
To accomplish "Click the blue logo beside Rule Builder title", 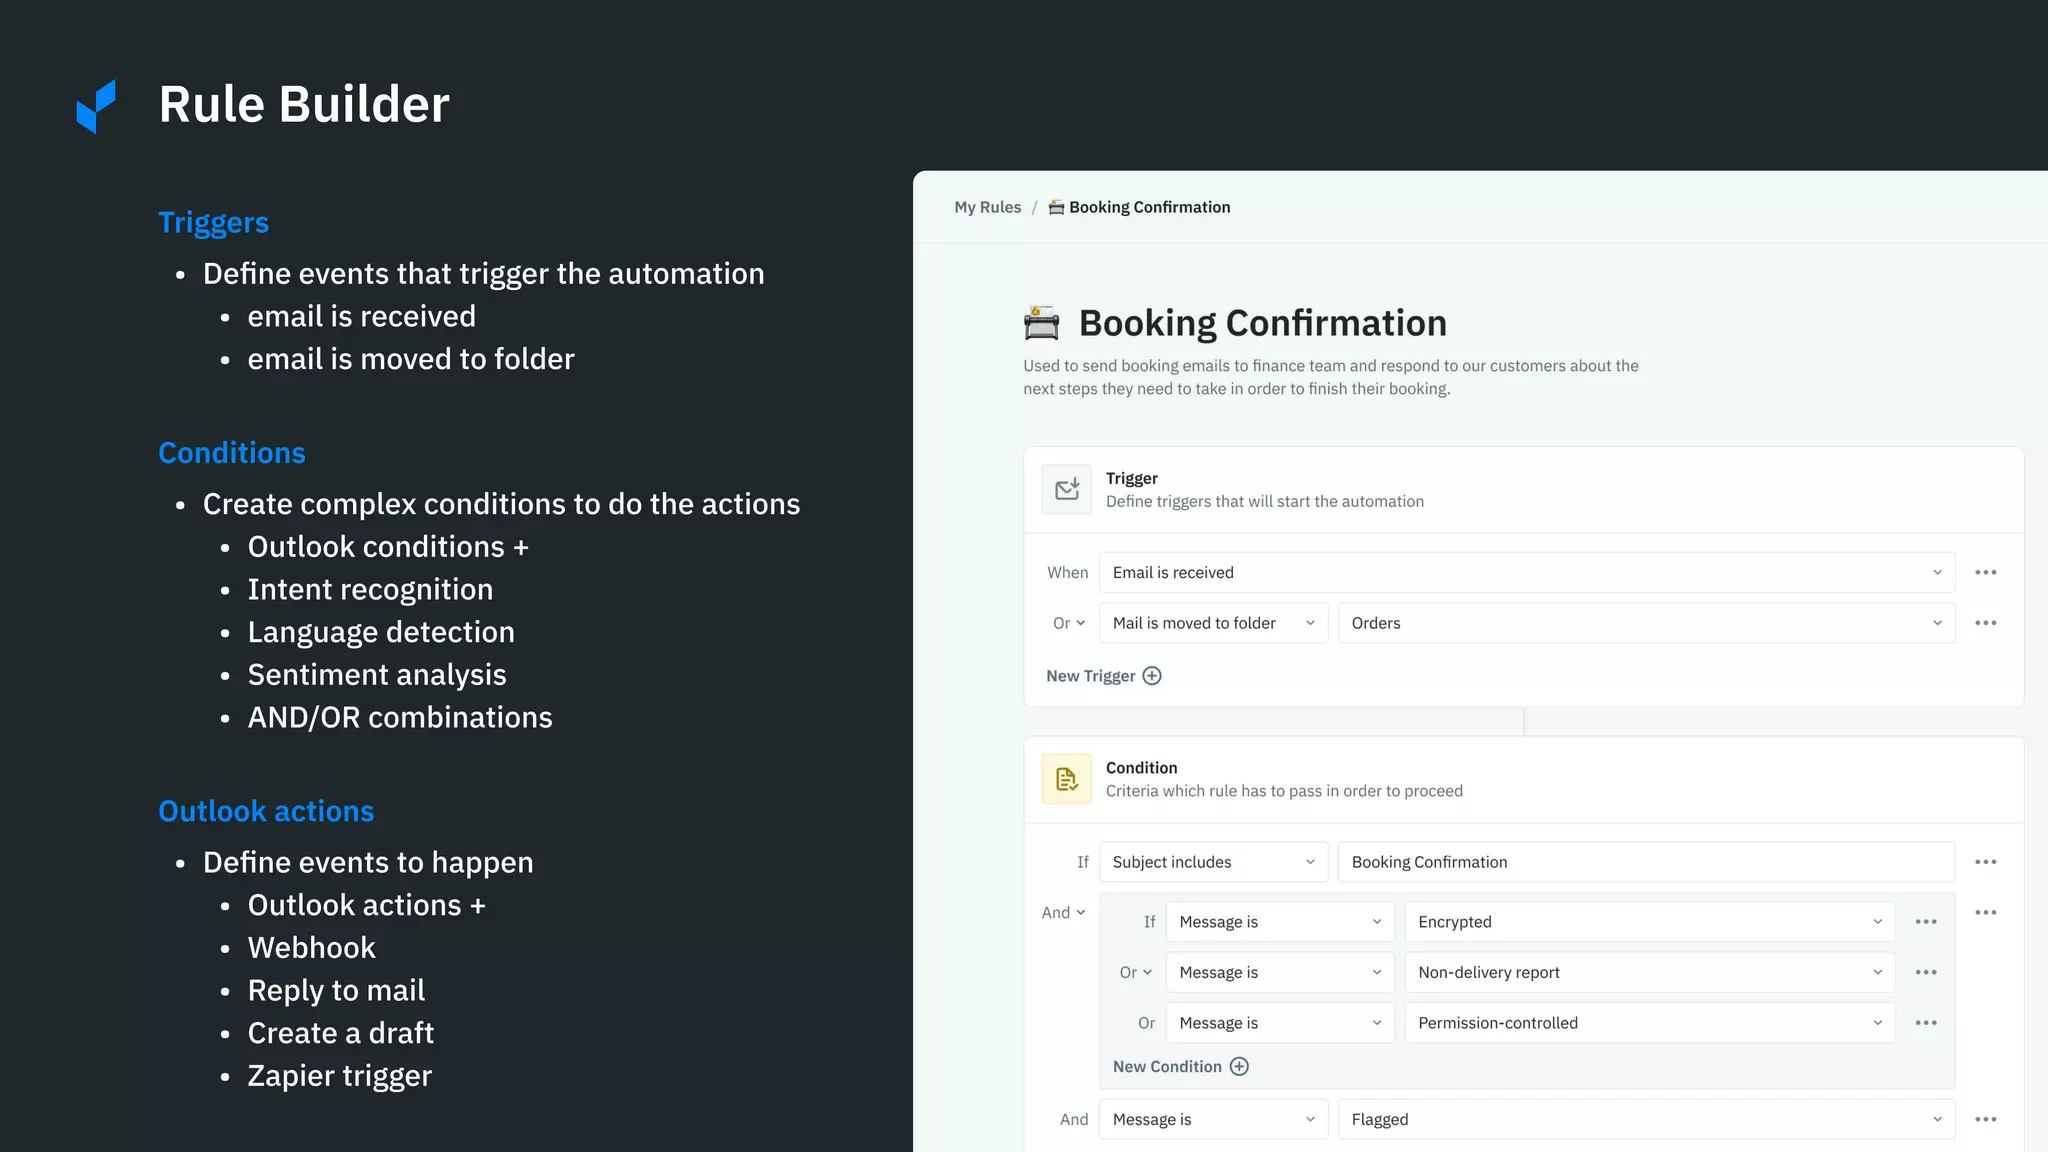I will click(97, 106).
